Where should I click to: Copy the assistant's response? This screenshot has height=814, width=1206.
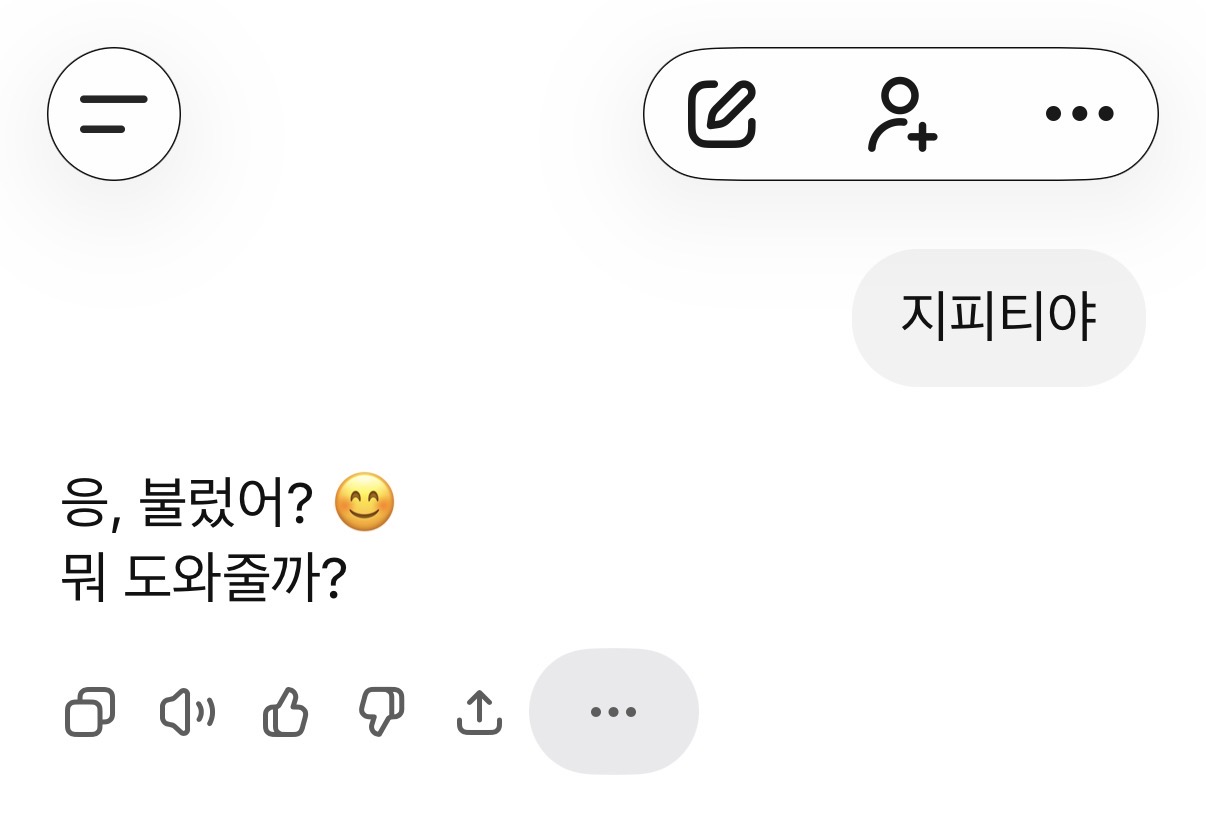[x=90, y=713]
